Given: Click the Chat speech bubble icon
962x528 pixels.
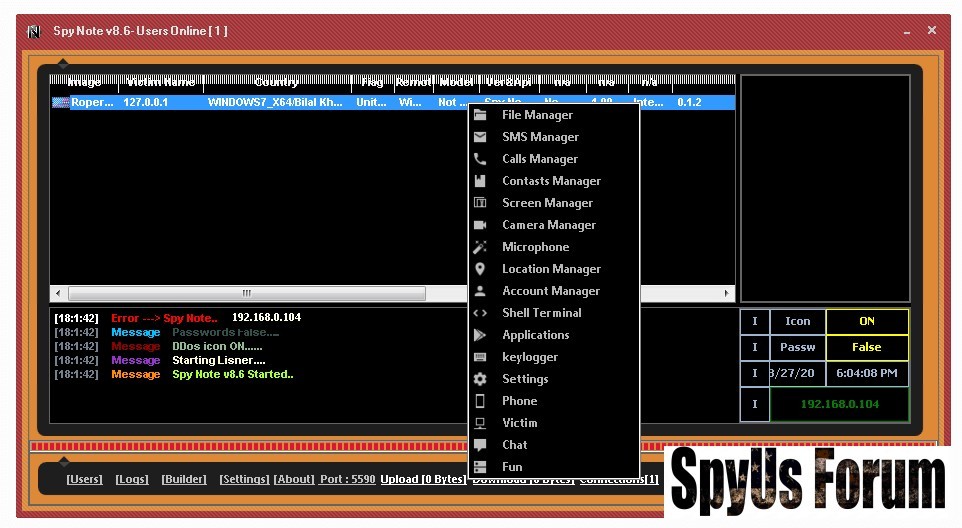Looking at the screenshot, I should 480,445.
